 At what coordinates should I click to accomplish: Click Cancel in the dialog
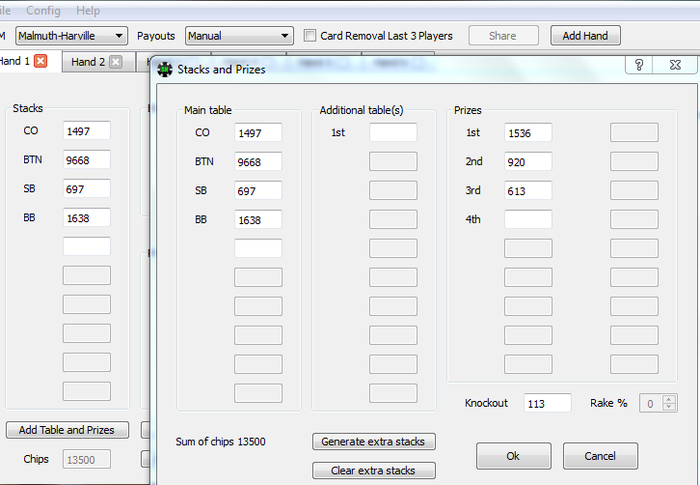600,456
